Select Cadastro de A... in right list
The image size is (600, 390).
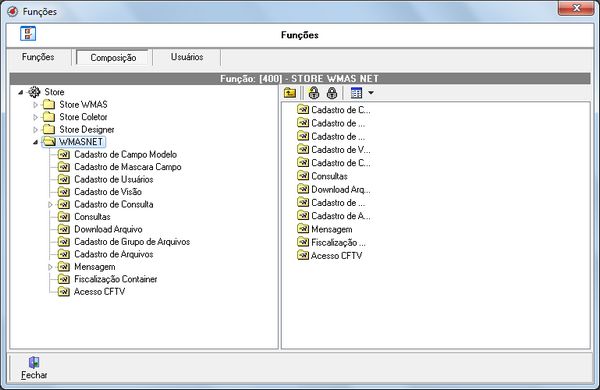[341, 216]
